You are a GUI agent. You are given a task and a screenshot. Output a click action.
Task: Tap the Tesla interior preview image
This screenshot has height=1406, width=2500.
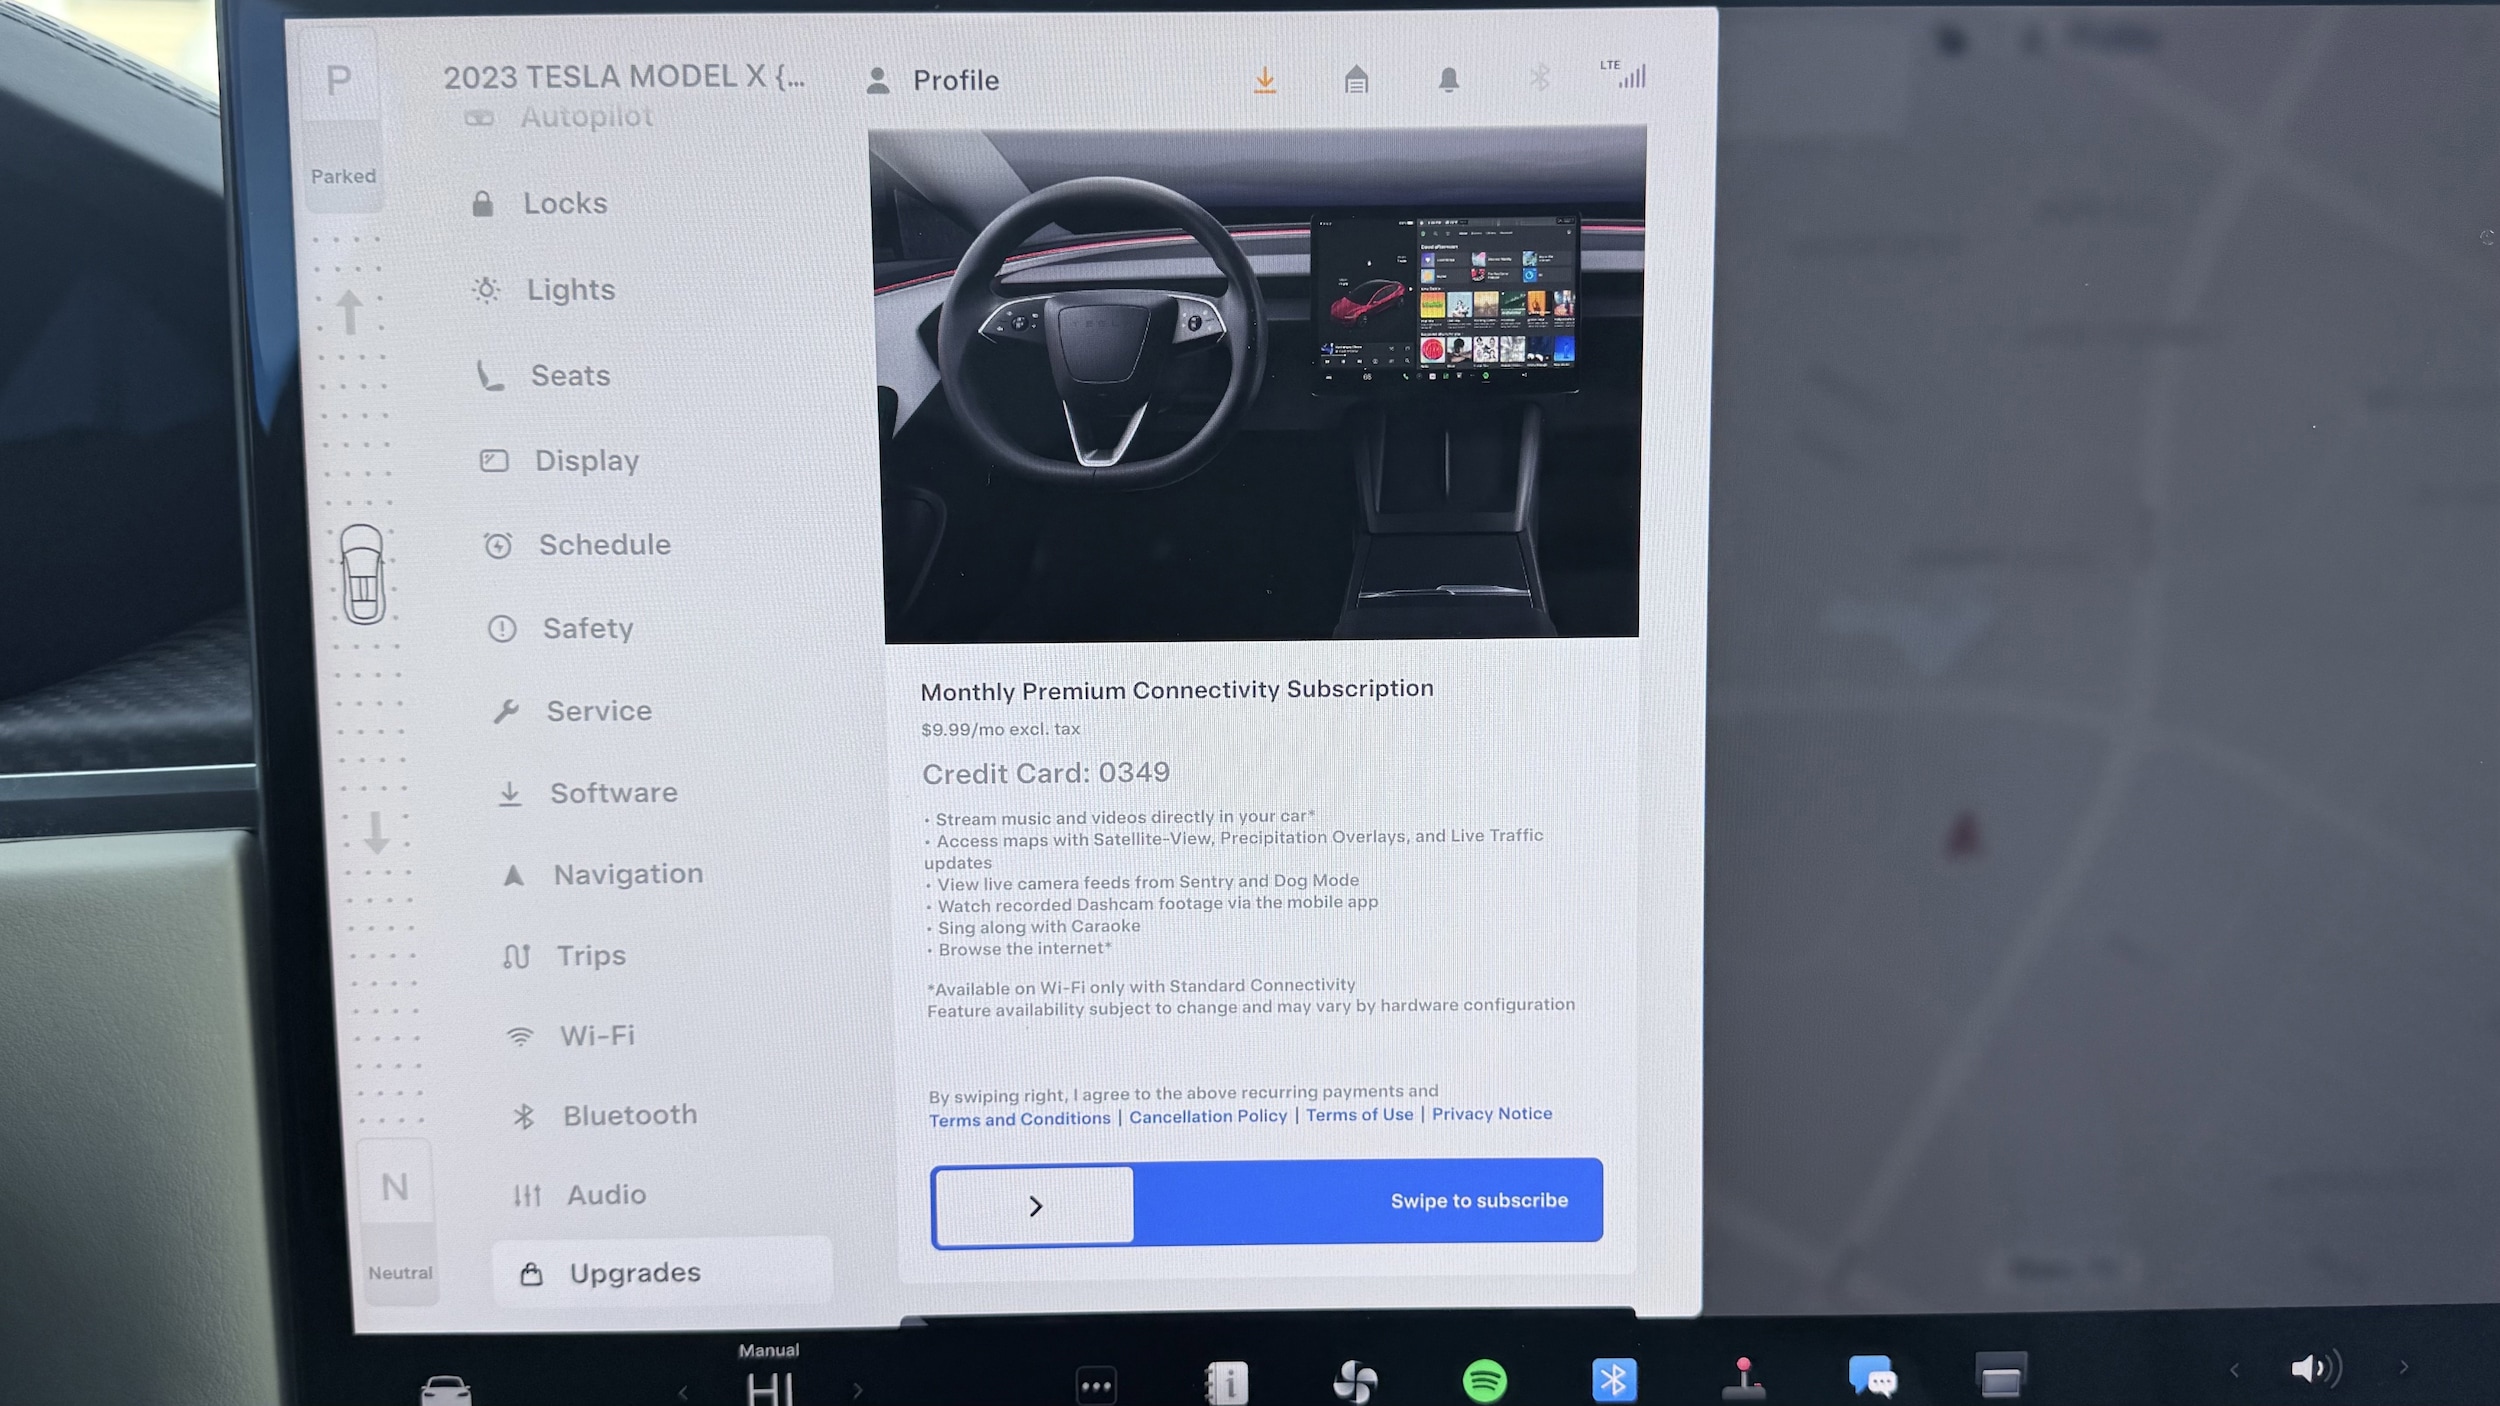click(1259, 383)
